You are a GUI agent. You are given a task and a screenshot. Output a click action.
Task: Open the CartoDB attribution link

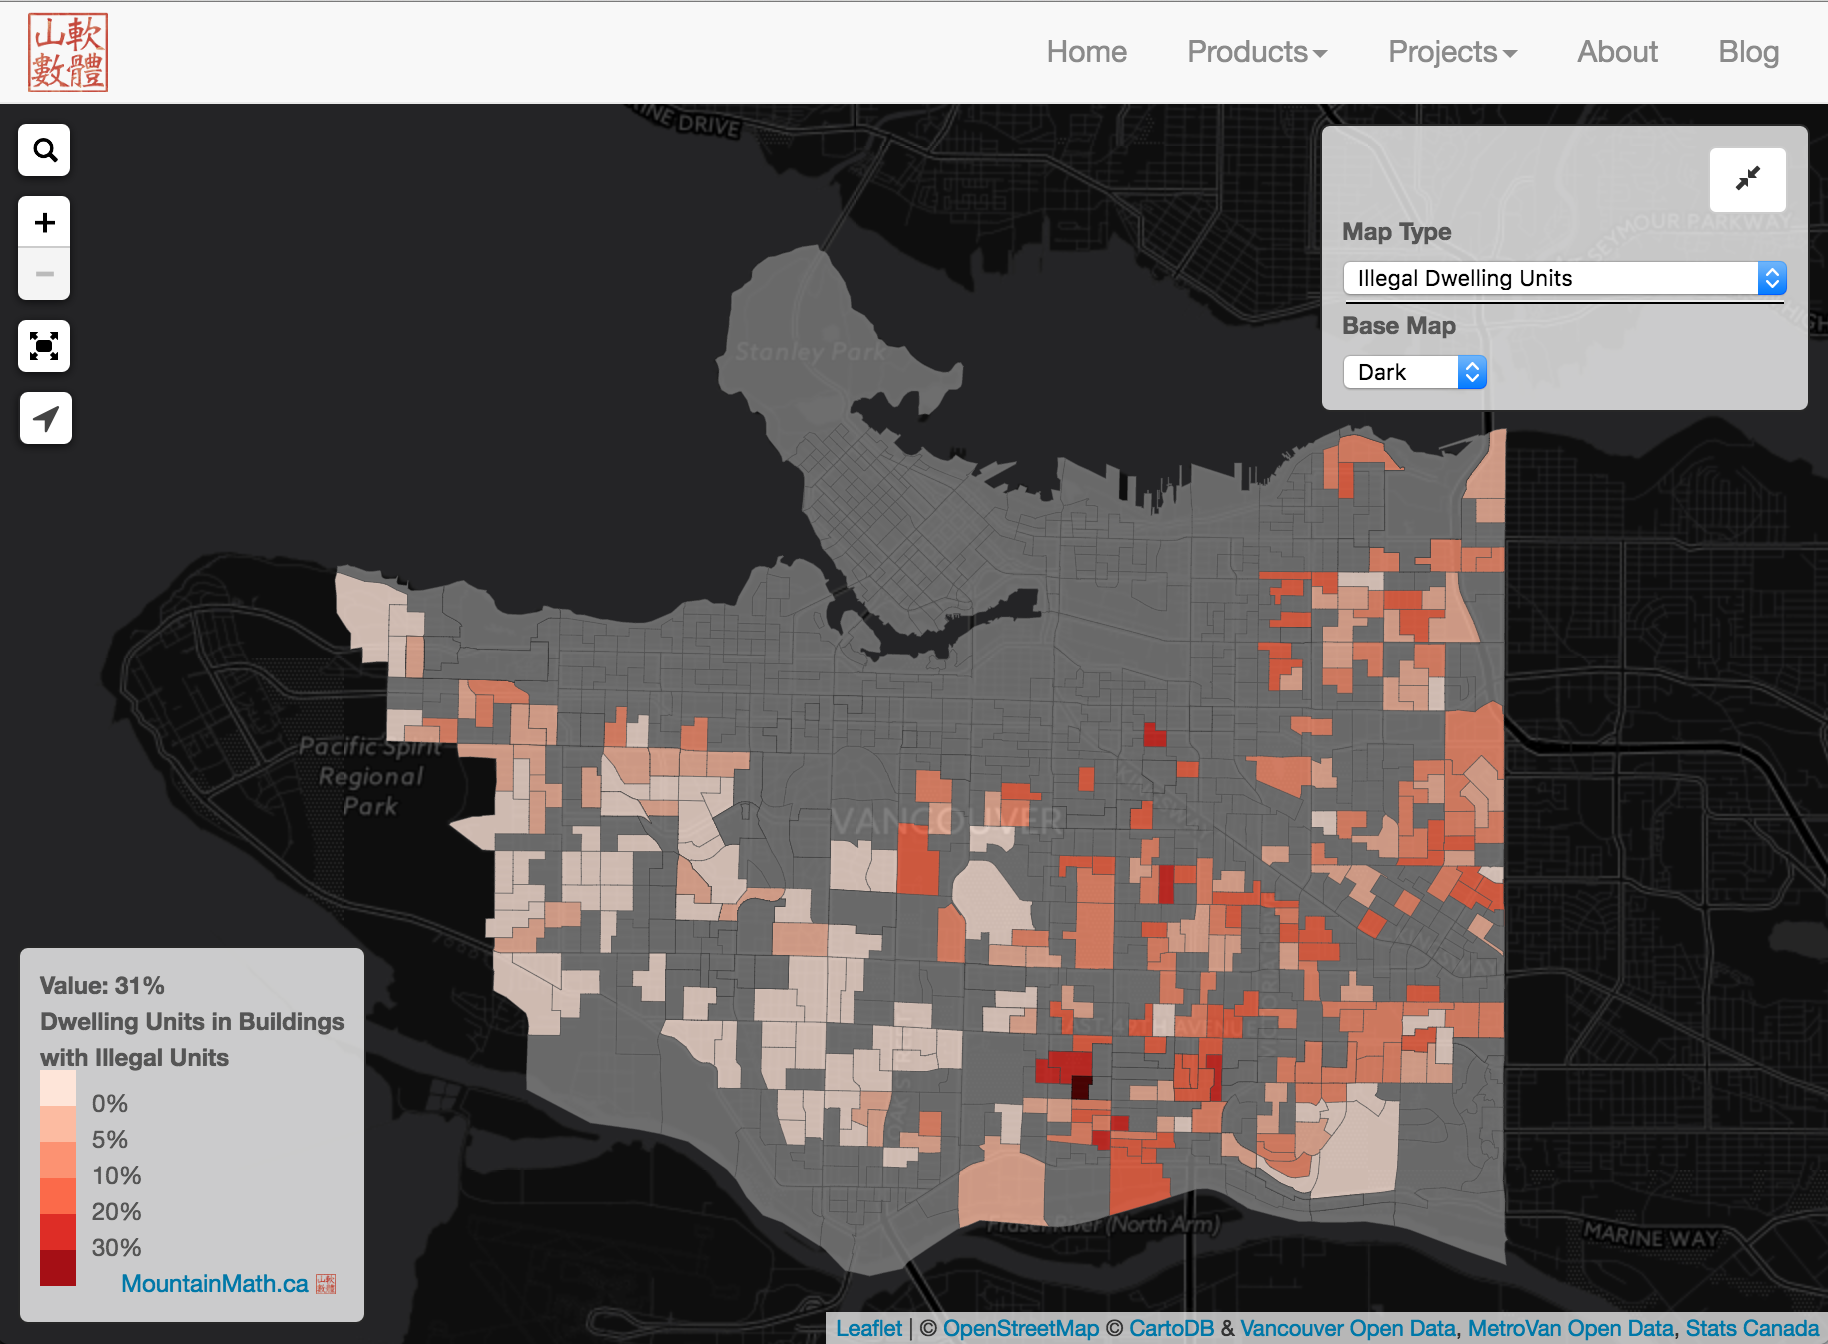(1171, 1328)
